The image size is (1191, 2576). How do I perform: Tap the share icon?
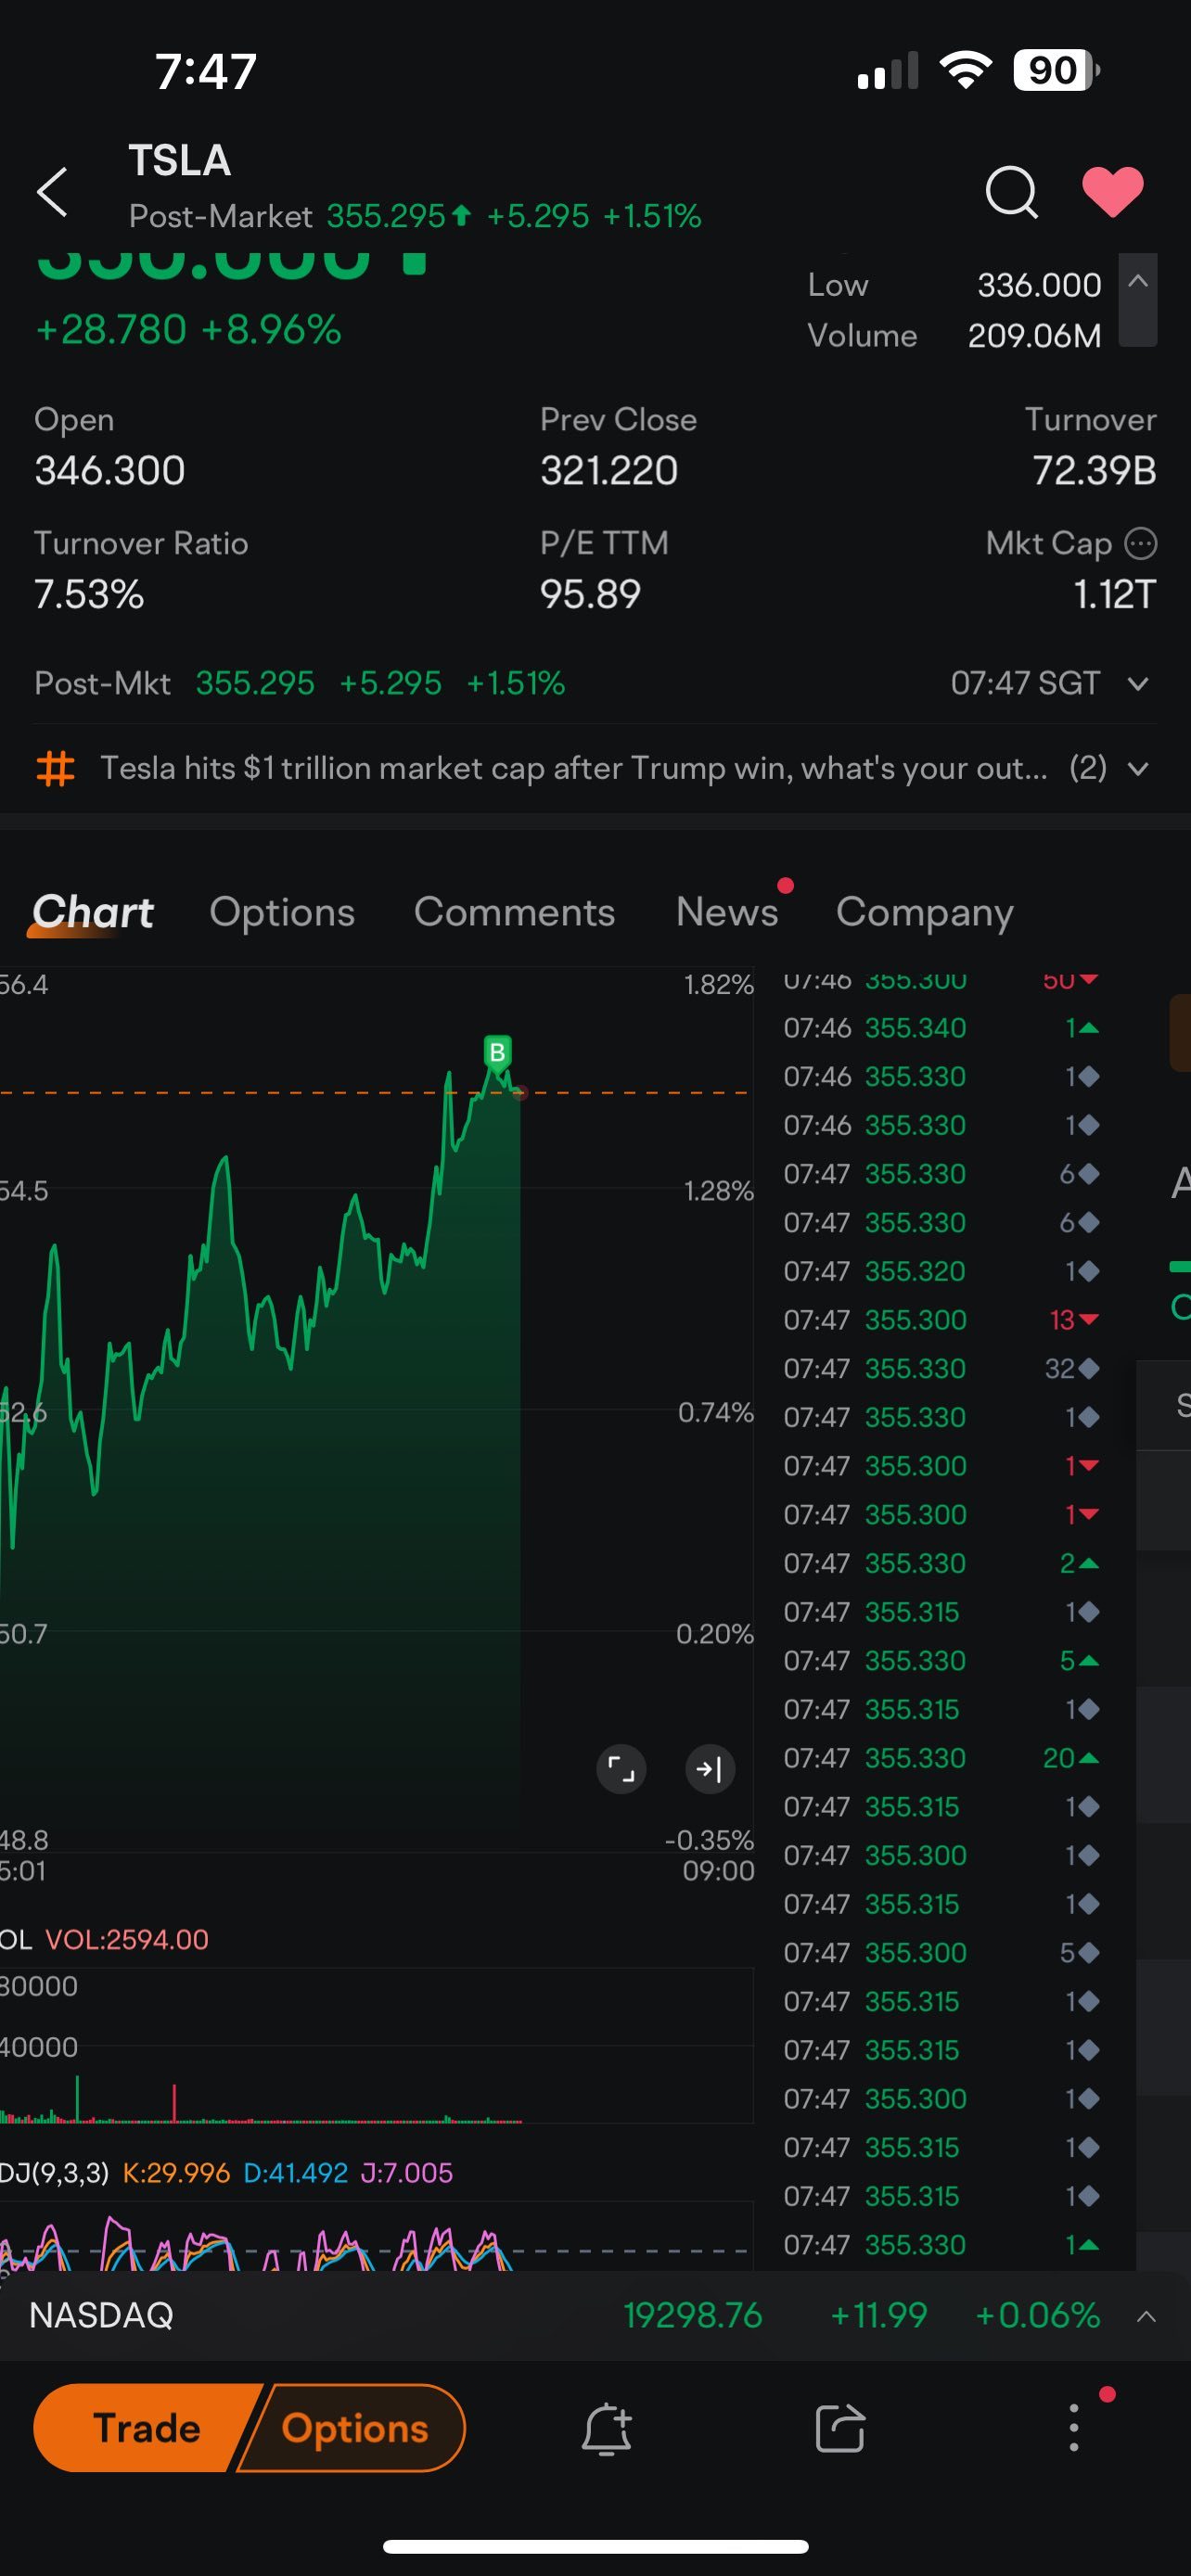click(840, 2428)
